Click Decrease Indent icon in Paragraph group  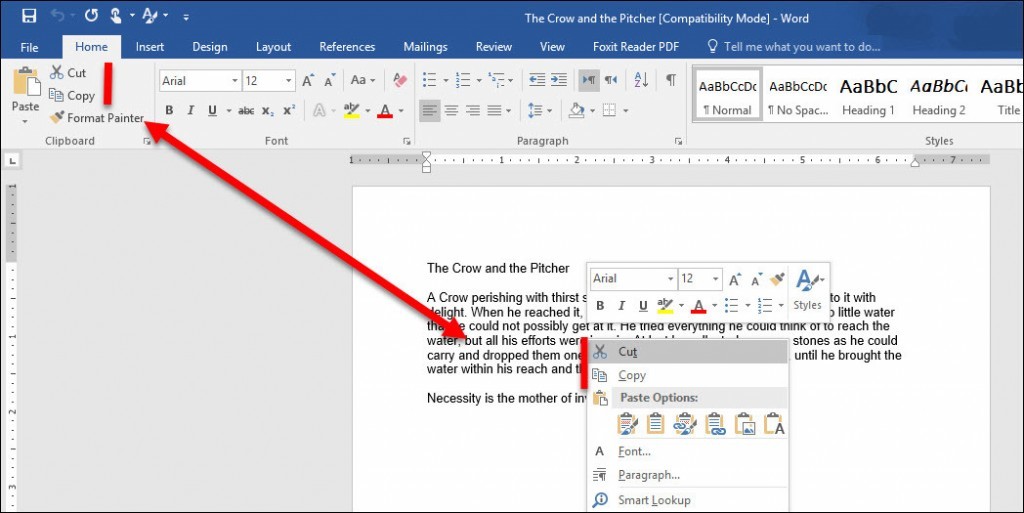[x=537, y=80]
